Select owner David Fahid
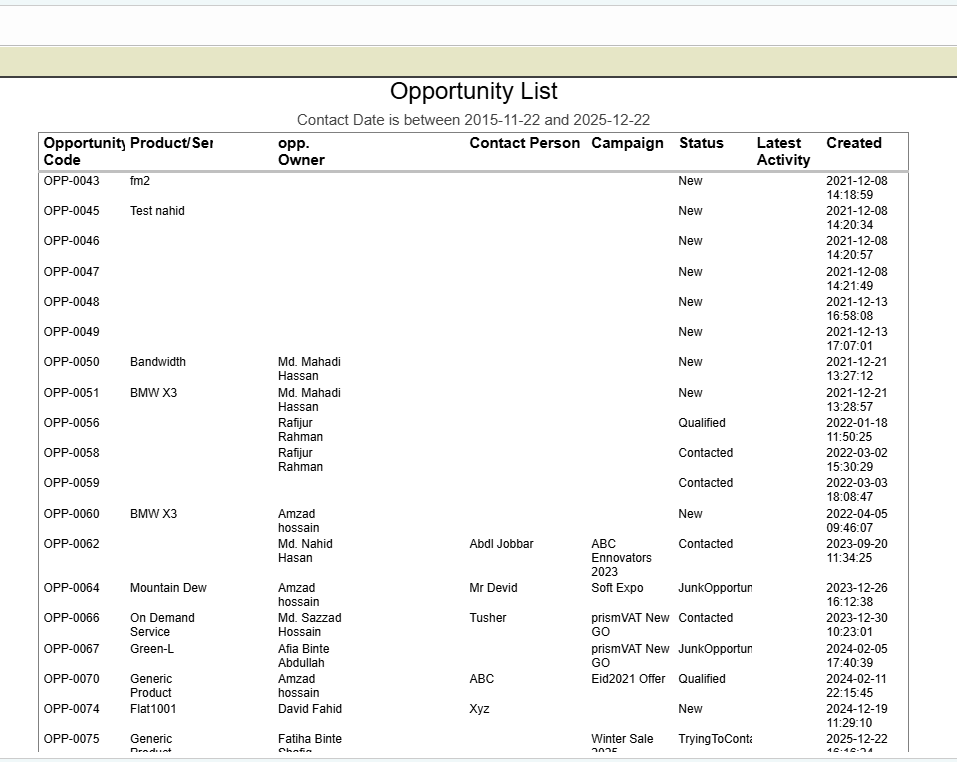Screen dimensions: 957x762 [x=309, y=709]
